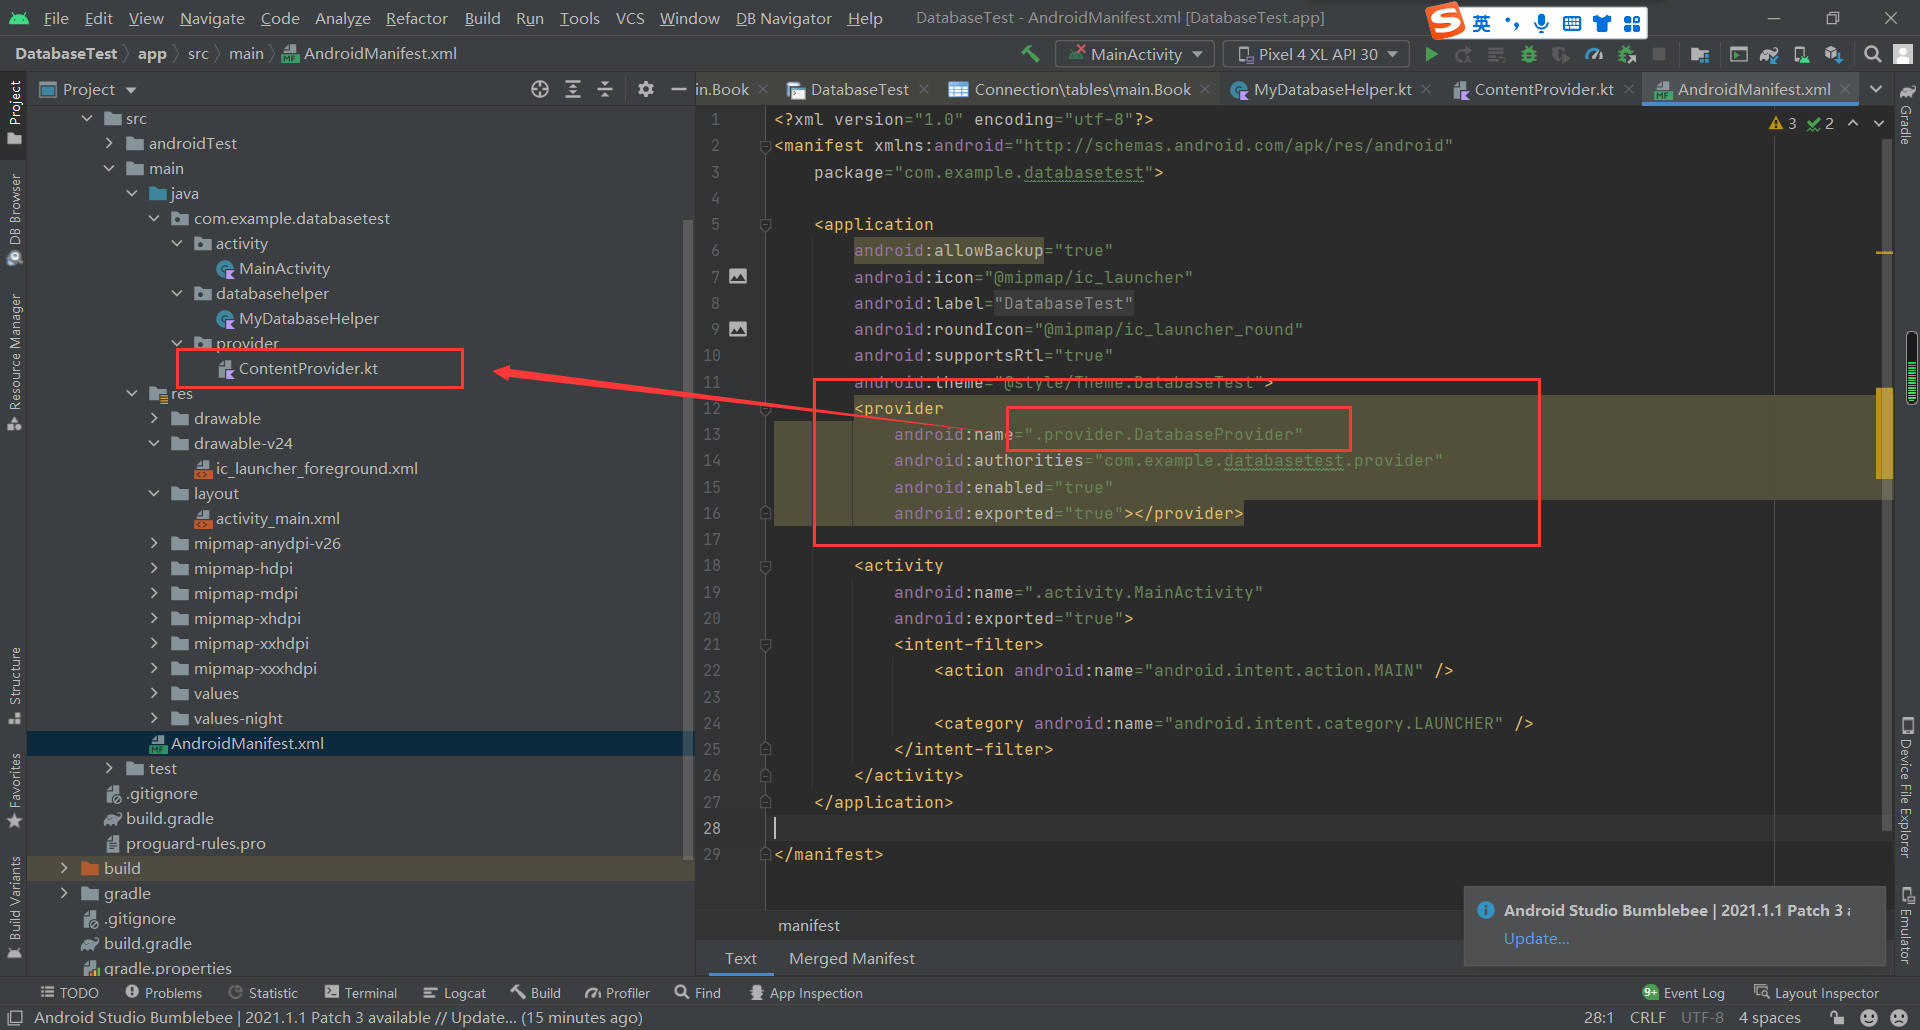1920x1030 pixels.
Task: Click the Make Project hammer icon
Action: 1030,54
